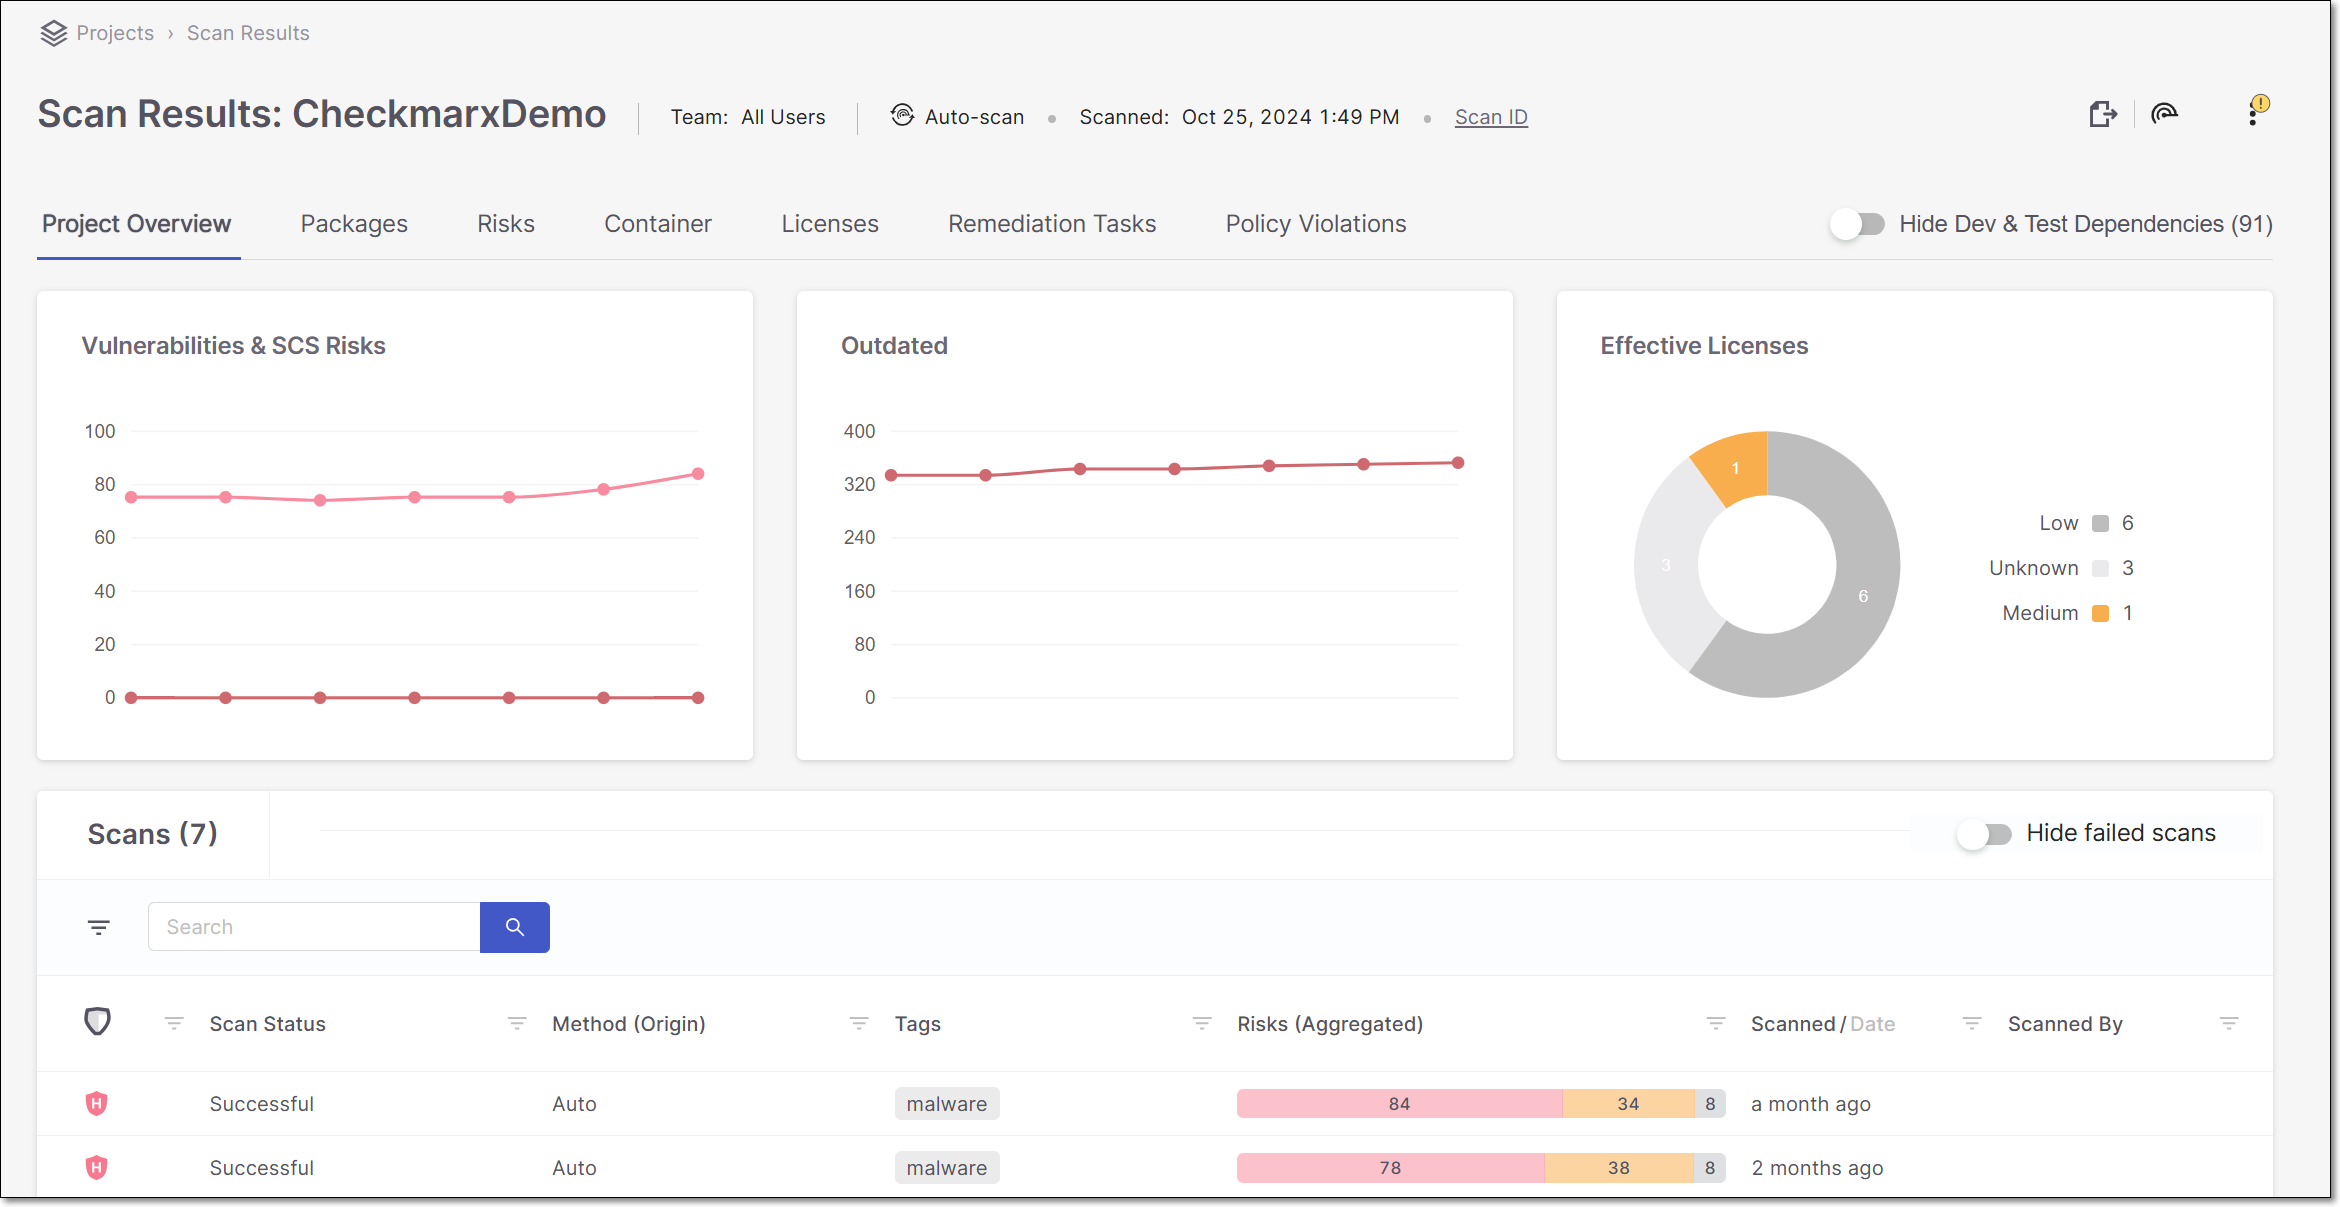Click the orange risk bar showing 38
Image resolution: width=2340 pixels, height=1207 pixels.
point(1619,1168)
